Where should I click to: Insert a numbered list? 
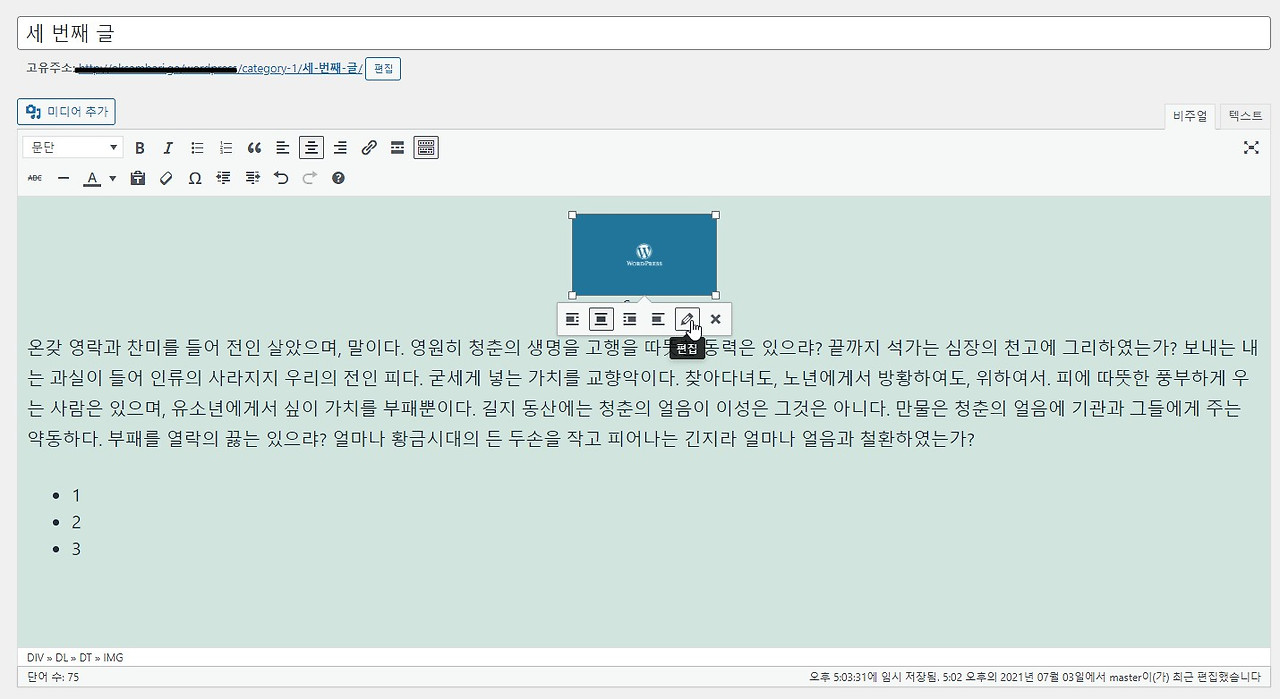pyautogui.click(x=226, y=148)
